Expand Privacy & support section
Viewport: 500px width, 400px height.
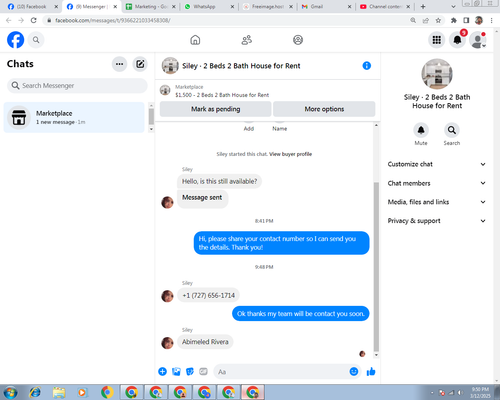coord(437,221)
